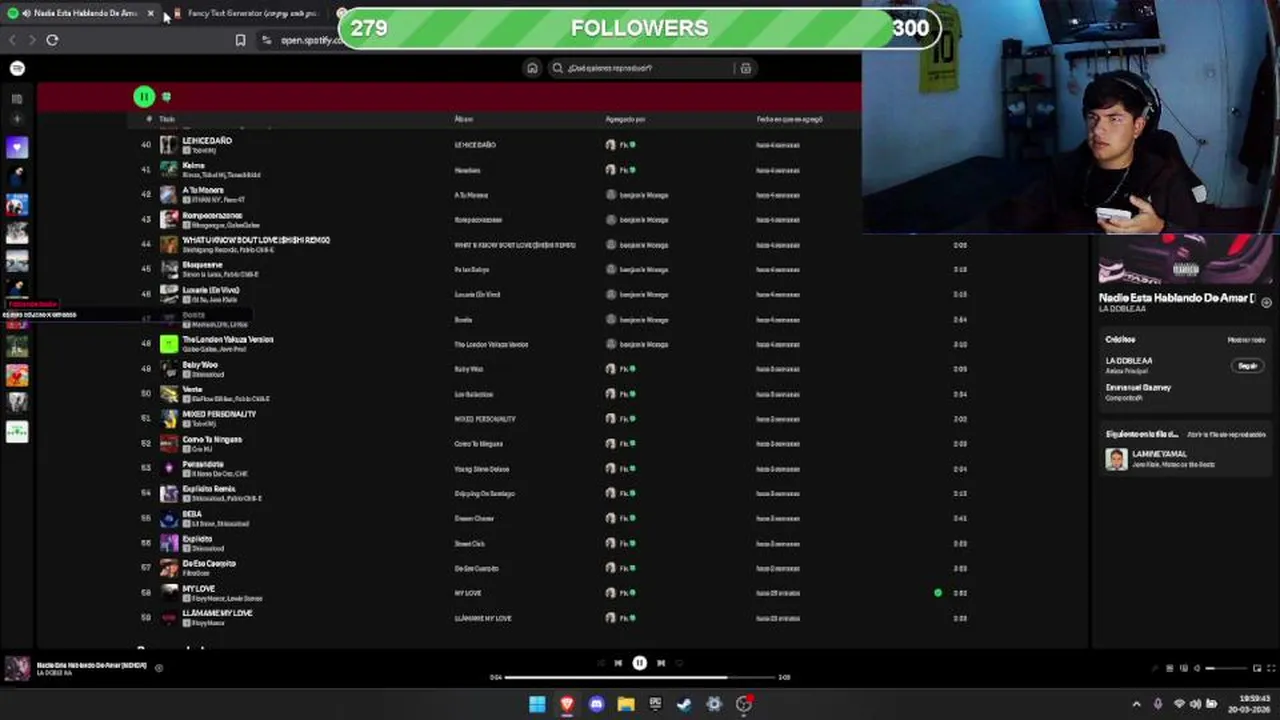
Task: Select the track A Tu Manera
Action: pos(203,190)
